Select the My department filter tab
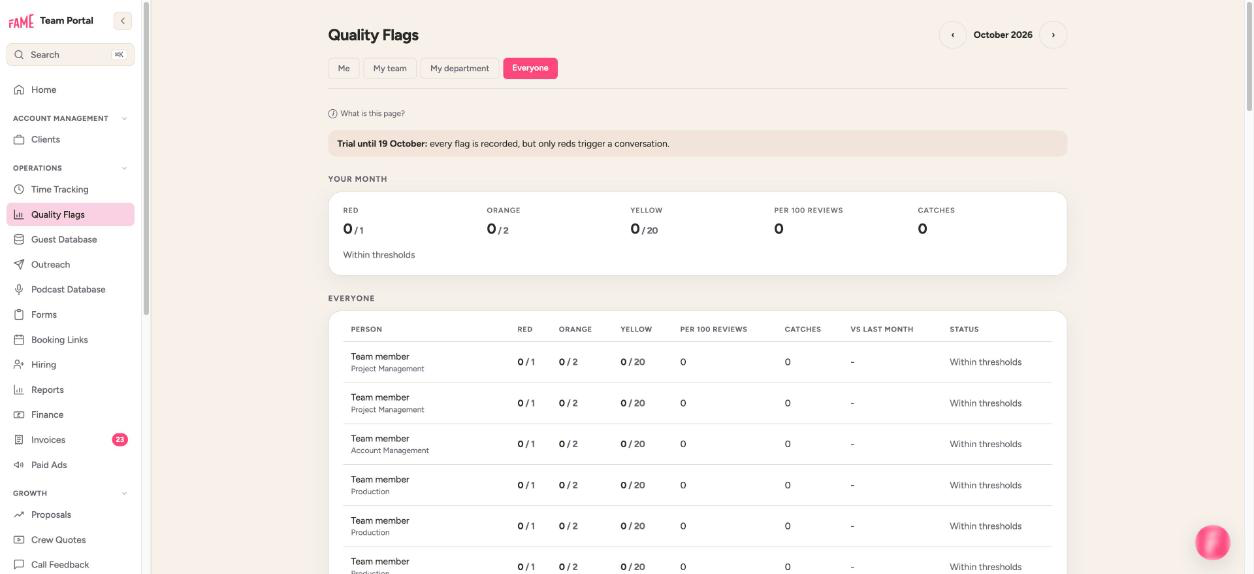Screen dimensions: 1254x574 click(460, 68)
